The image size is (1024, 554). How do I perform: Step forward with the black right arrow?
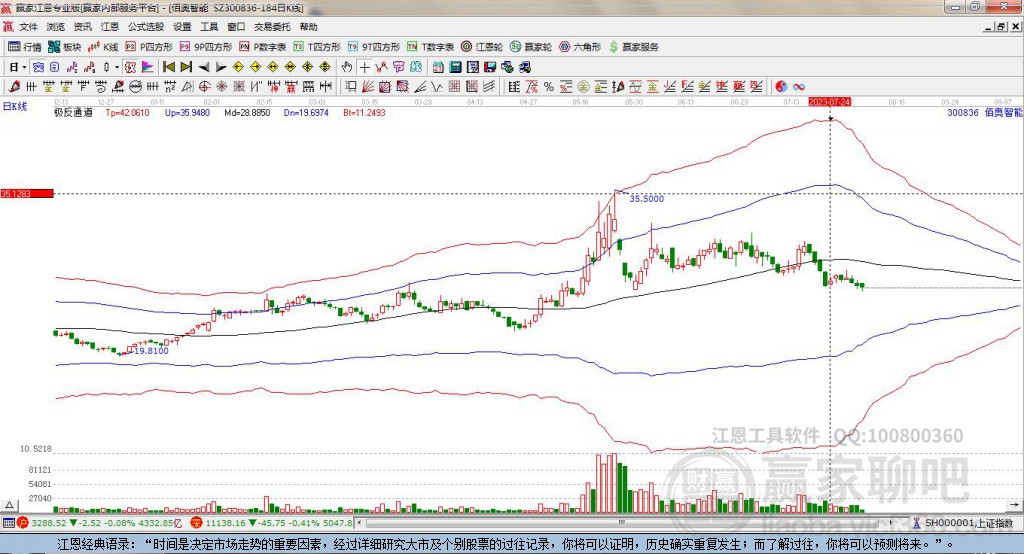221,67
